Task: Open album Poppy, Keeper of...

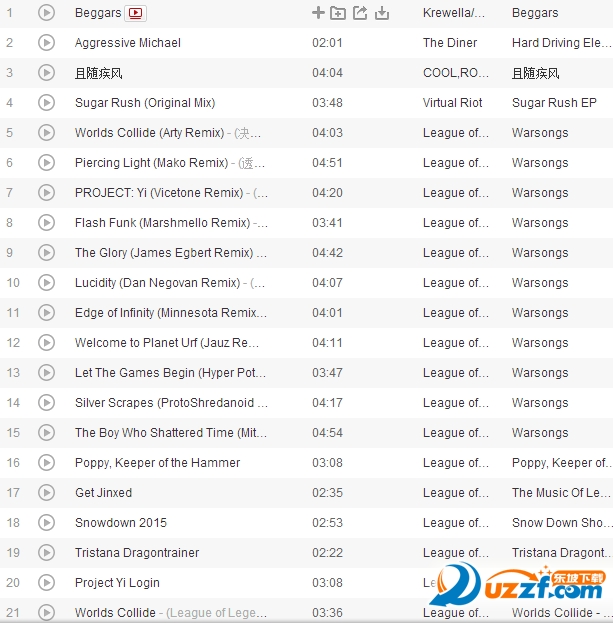Action: (561, 462)
